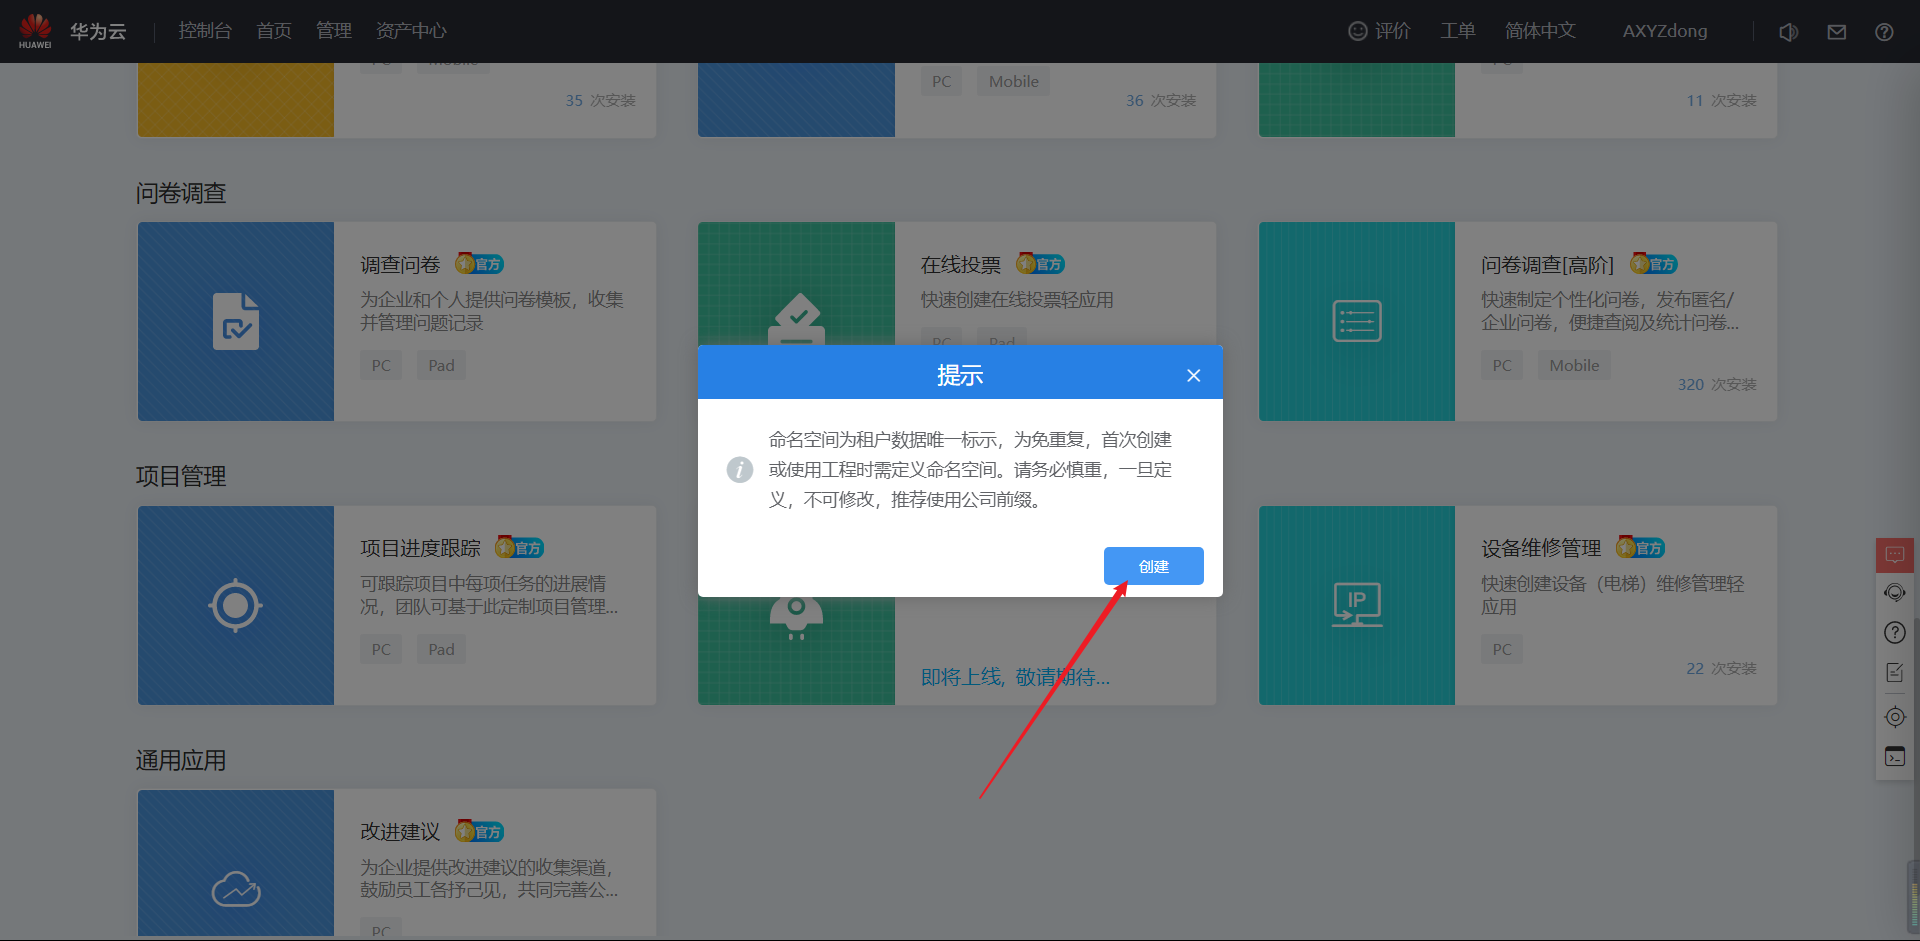Click the help question mark in header
This screenshot has height=941, width=1920.
click(x=1884, y=32)
